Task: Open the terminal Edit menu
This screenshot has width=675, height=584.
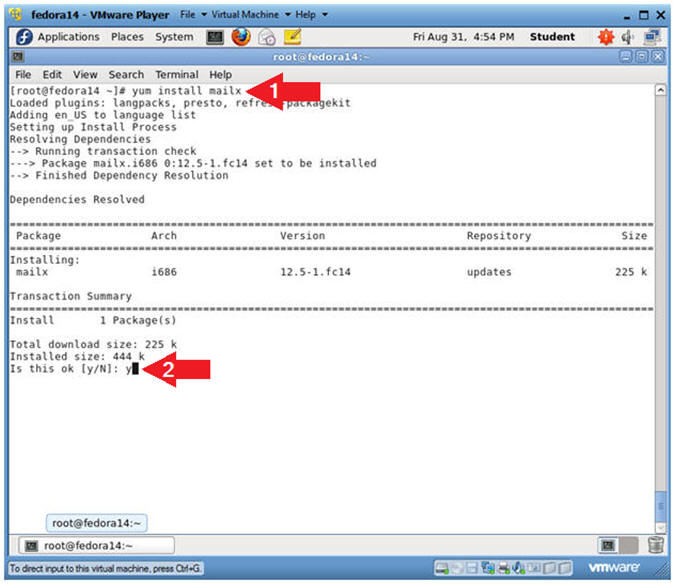Action: pyautogui.click(x=52, y=74)
